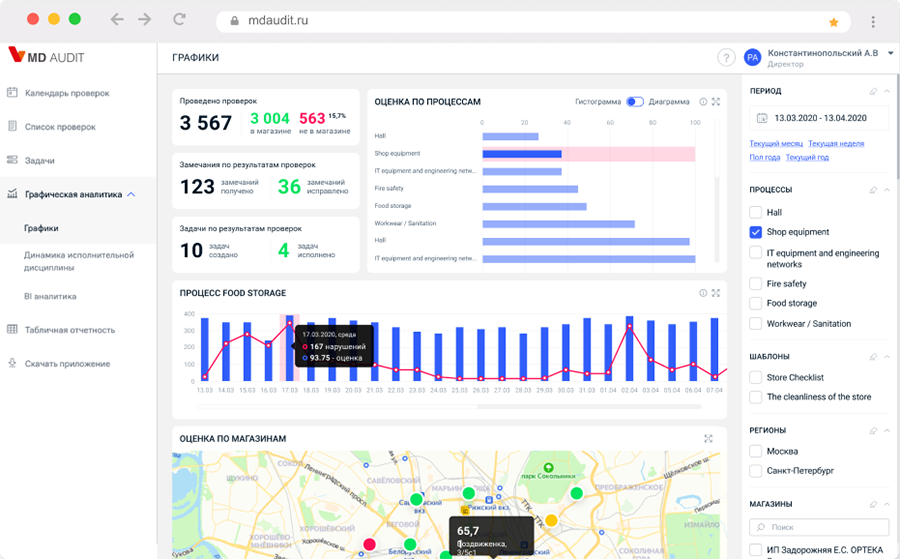900x559 pixels.
Task: Enable the Москва region checkbox
Action: 756,451
